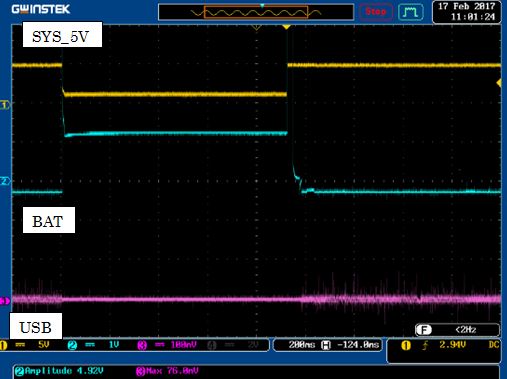Screen dimensions: 507x379
Task: Select the channel 1 5V scale indicator
Action: point(26,345)
